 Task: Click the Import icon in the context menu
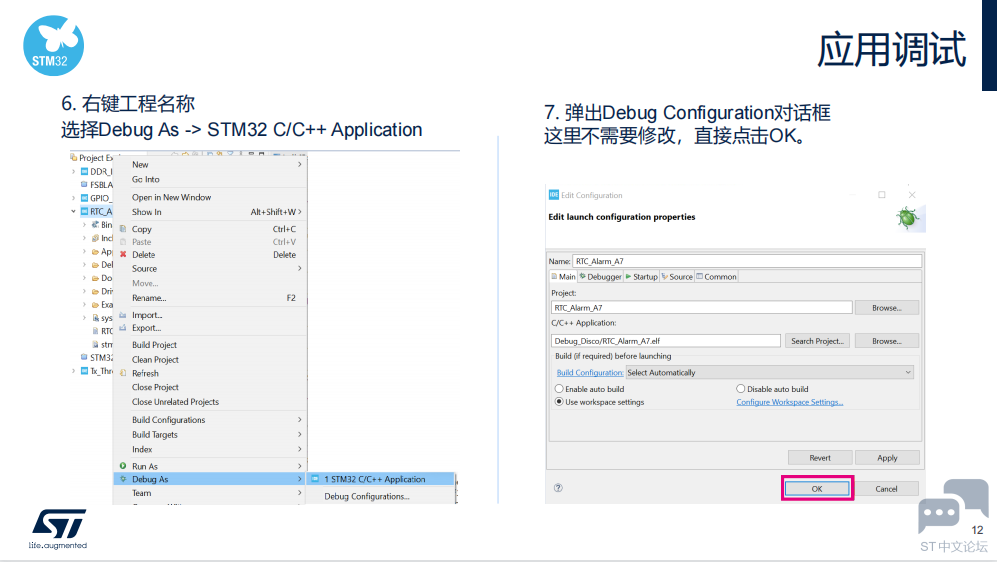pos(123,315)
